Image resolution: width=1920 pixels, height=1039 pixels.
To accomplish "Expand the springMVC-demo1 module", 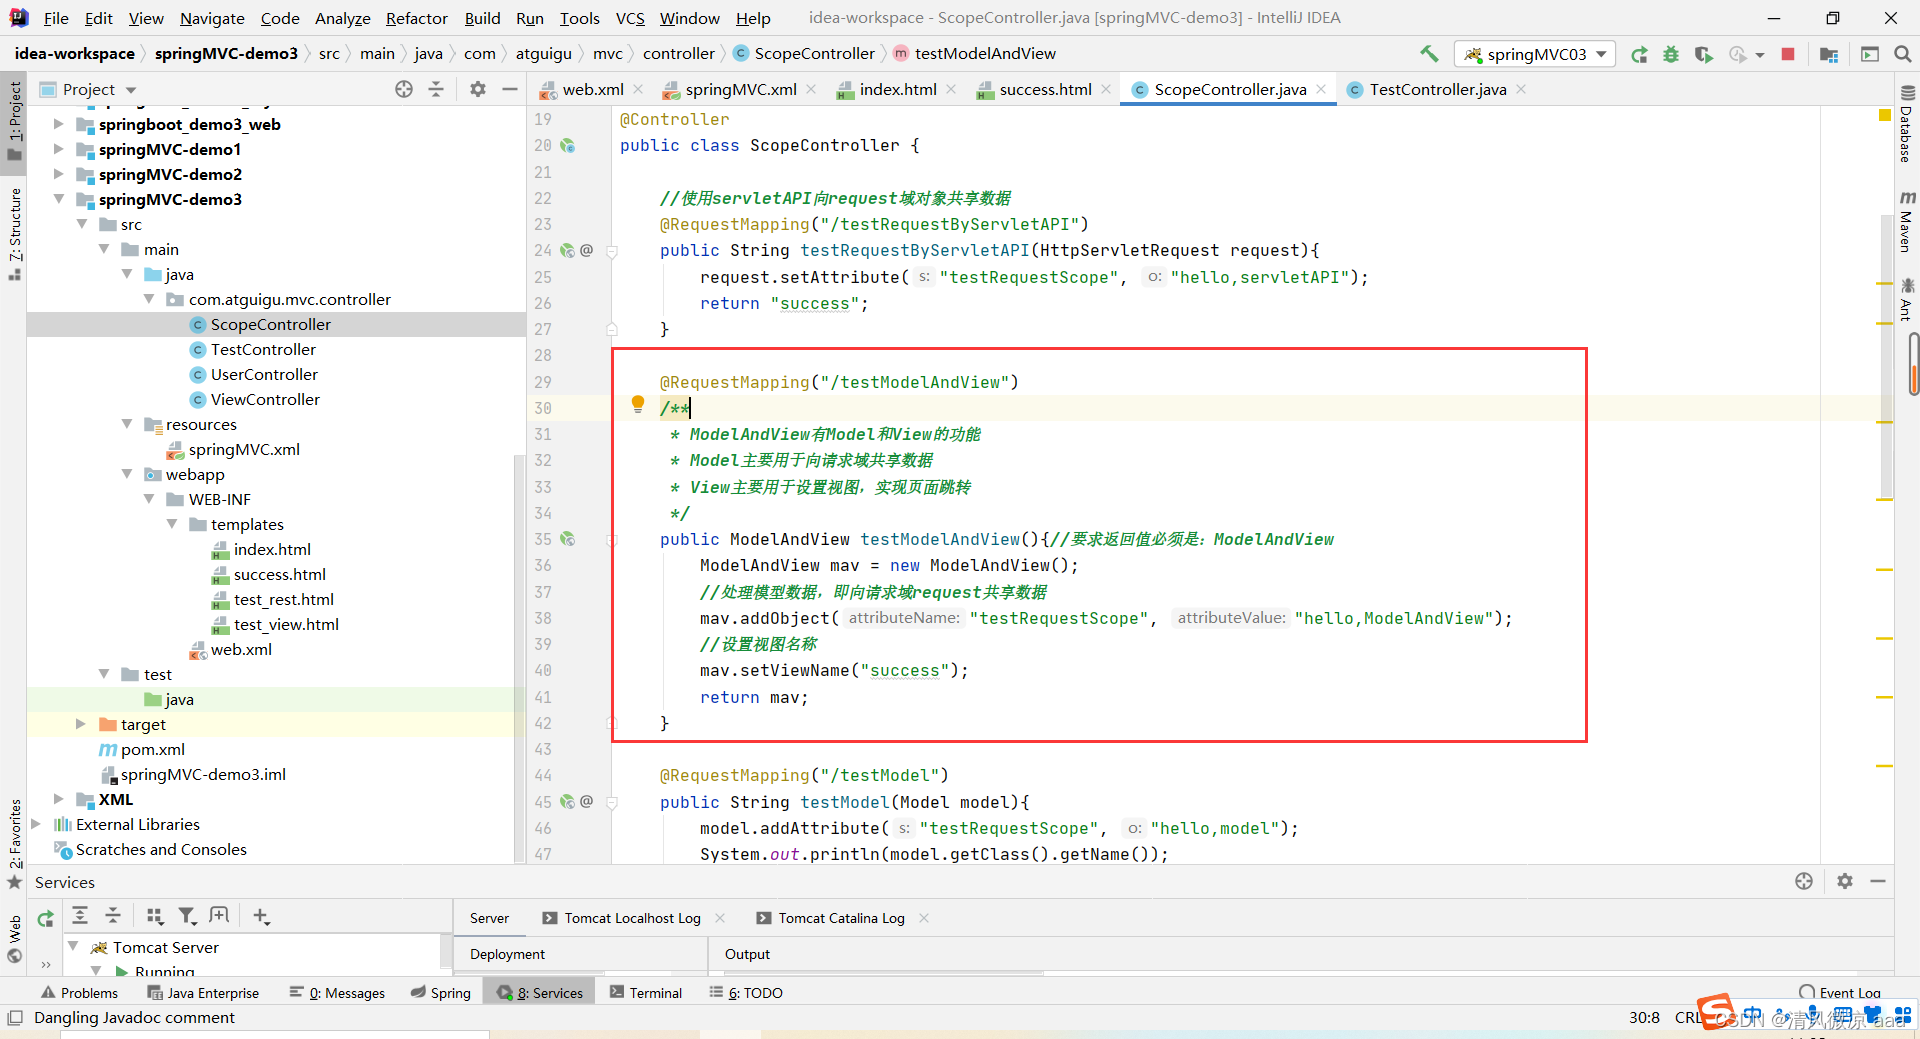I will [58, 149].
